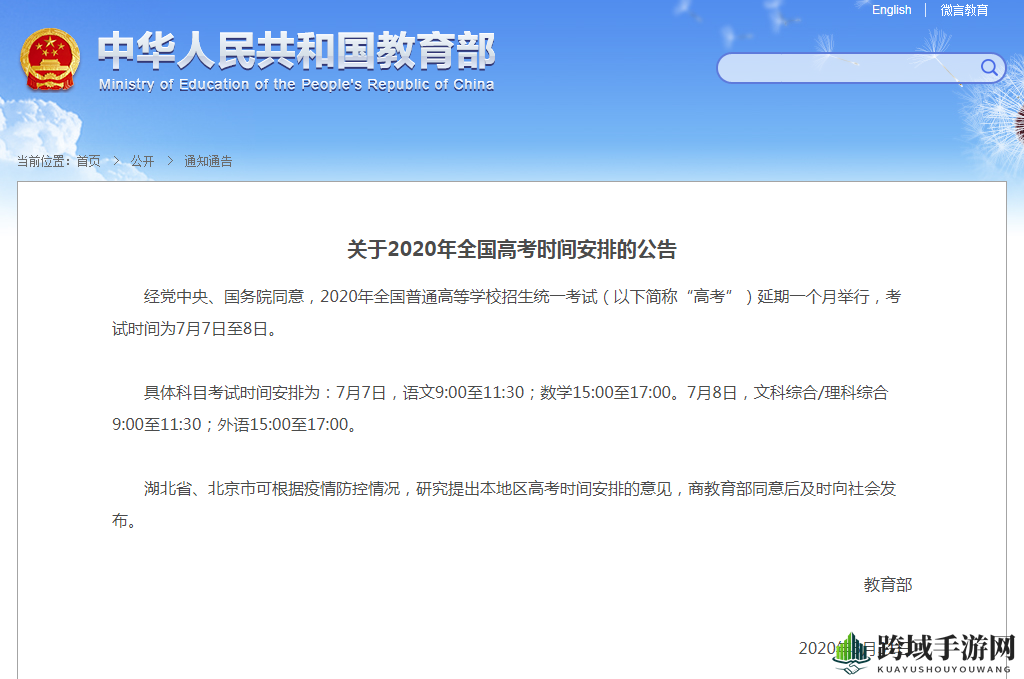The width and height of the screenshot is (1024, 679).
Task: Click the announcement title 关于2020年全国高考时间安排的公告
Action: coord(512,249)
